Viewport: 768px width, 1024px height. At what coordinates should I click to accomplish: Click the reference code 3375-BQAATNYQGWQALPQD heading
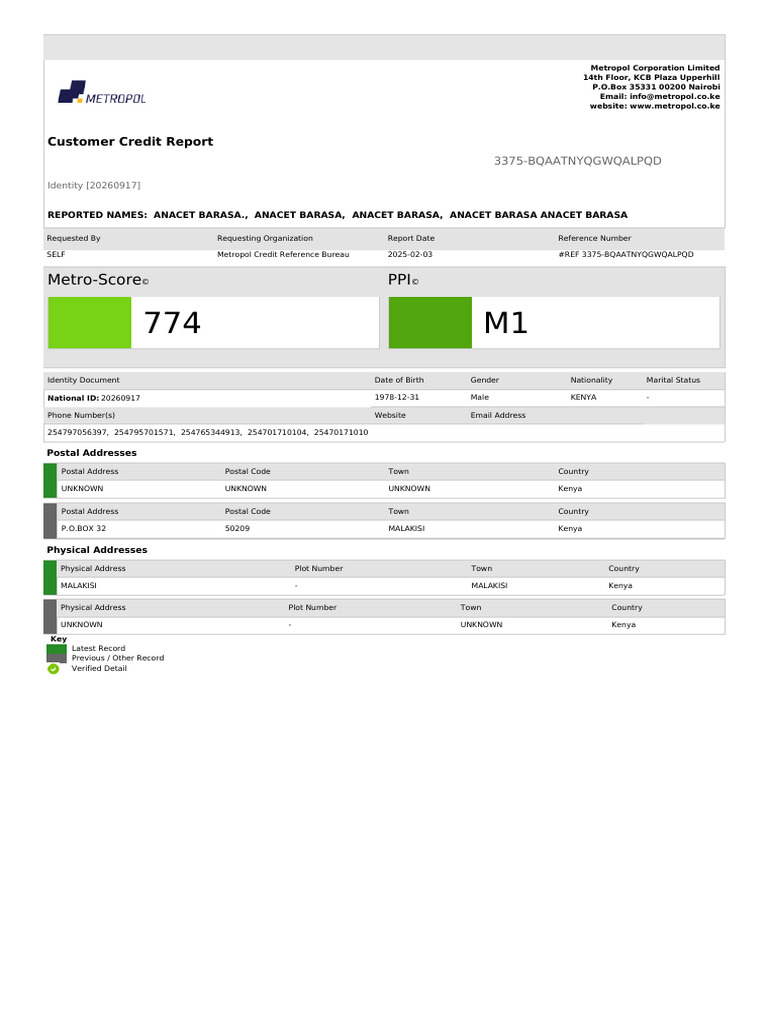click(x=577, y=161)
